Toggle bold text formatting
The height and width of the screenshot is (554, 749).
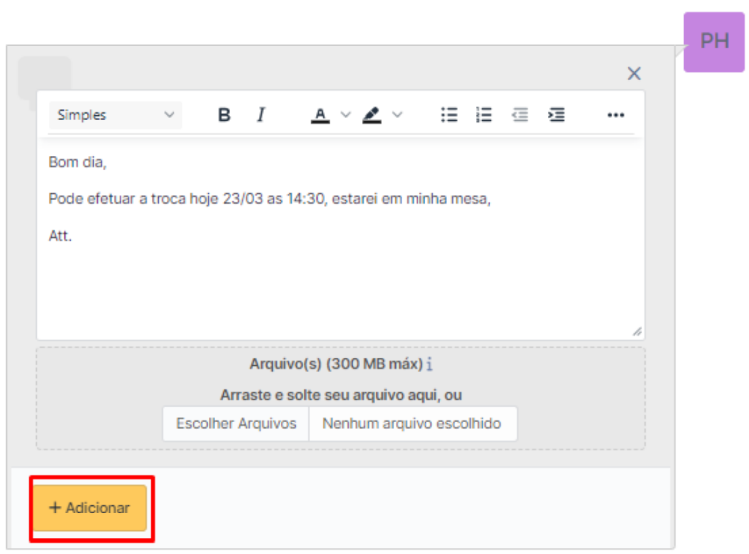(x=224, y=115)
